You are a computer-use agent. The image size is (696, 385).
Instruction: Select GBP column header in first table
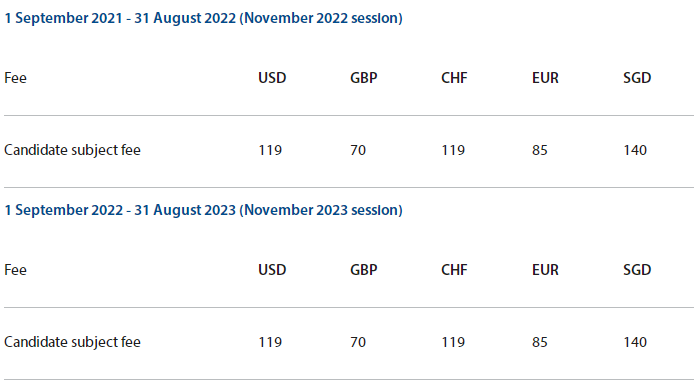(x=364, y=78)
